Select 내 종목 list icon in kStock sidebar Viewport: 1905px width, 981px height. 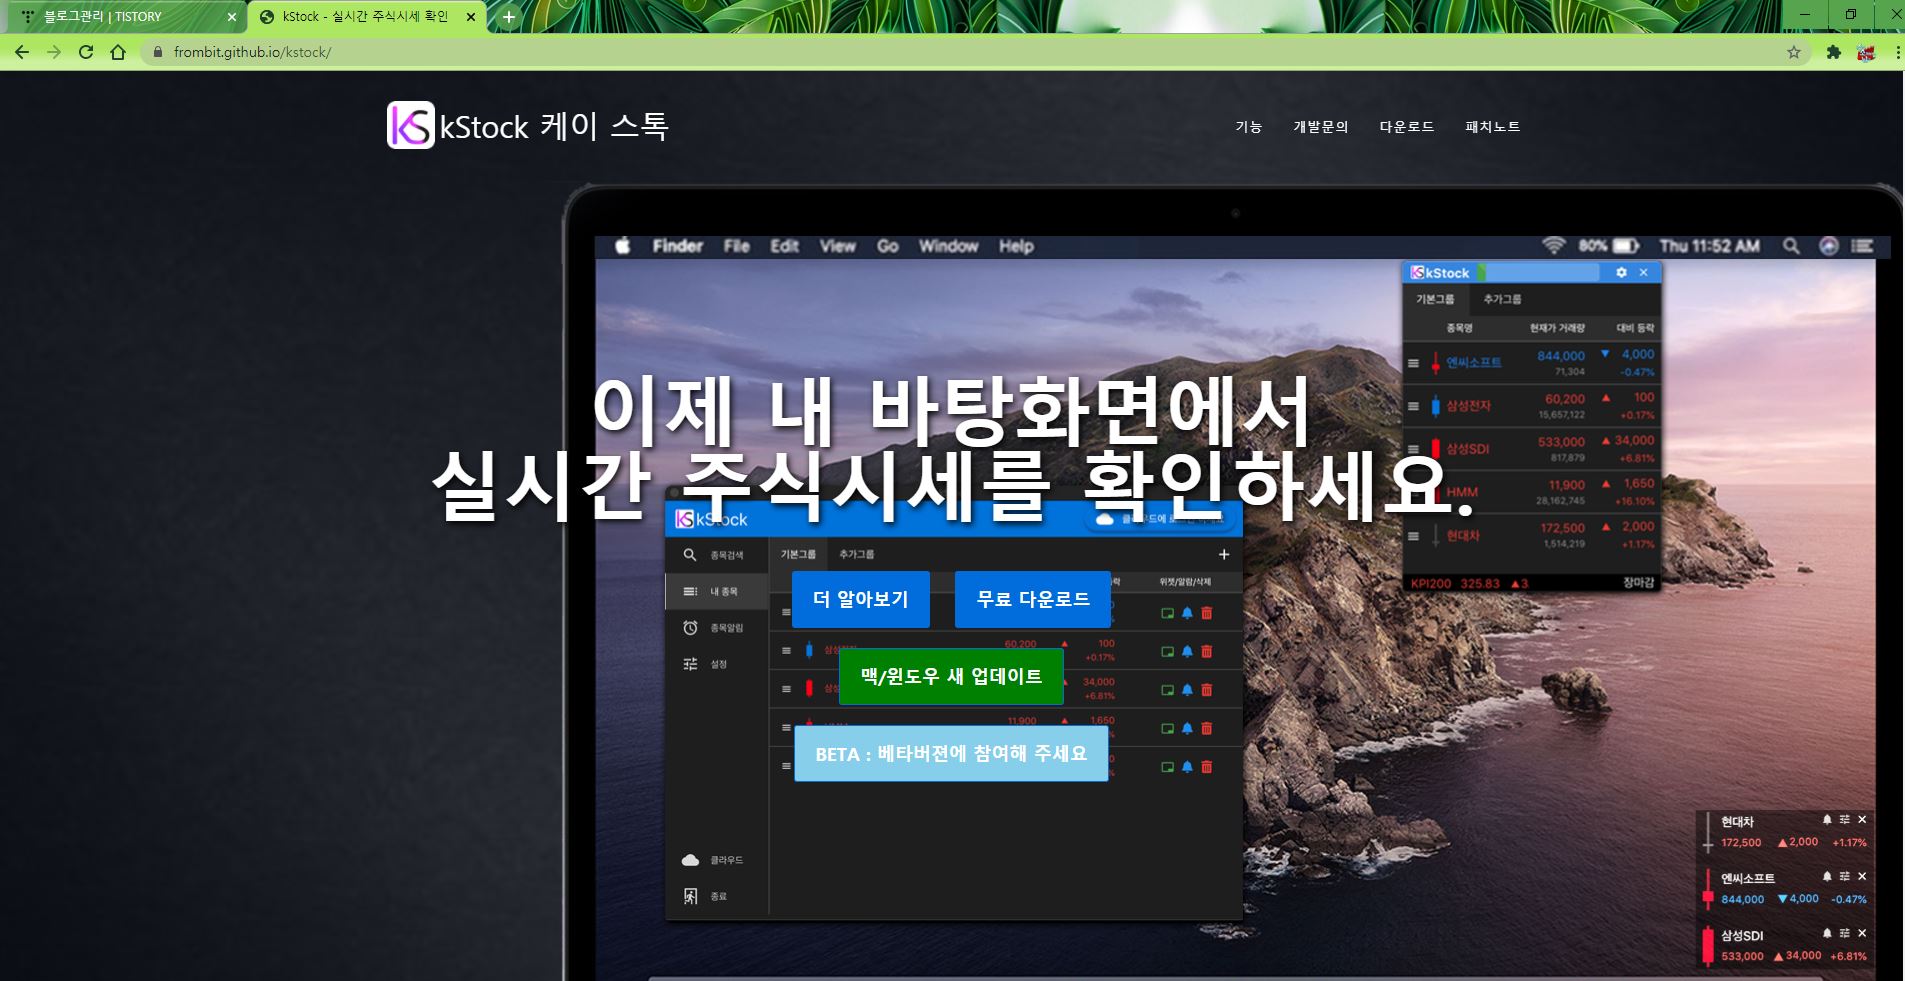point(690,592)
